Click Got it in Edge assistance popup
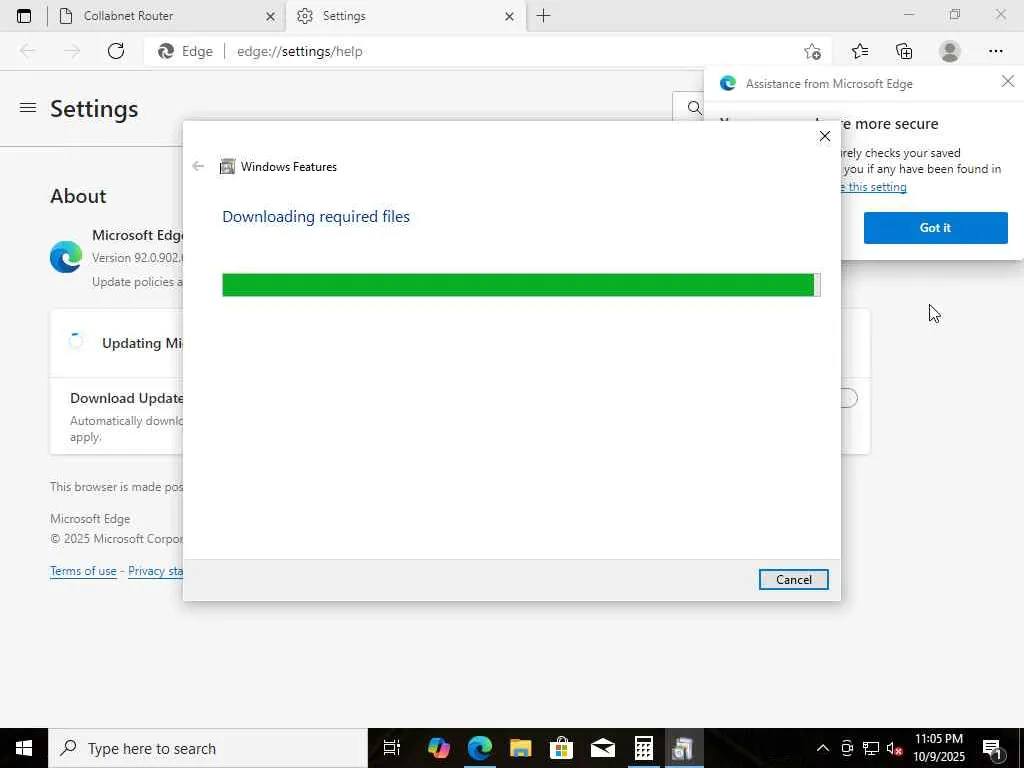This screenshot has height=768, width=1024. [935, 228]
